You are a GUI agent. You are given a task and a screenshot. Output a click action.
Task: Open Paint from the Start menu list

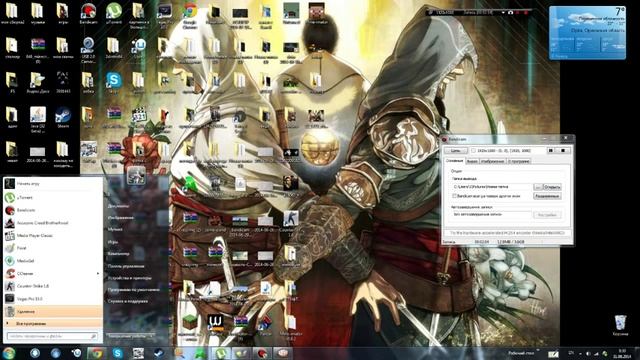tap(53, 248)
